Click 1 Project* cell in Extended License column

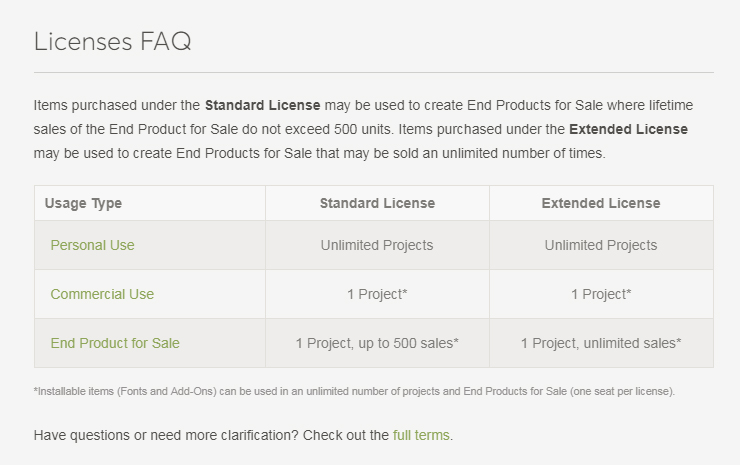click(601, 294)
